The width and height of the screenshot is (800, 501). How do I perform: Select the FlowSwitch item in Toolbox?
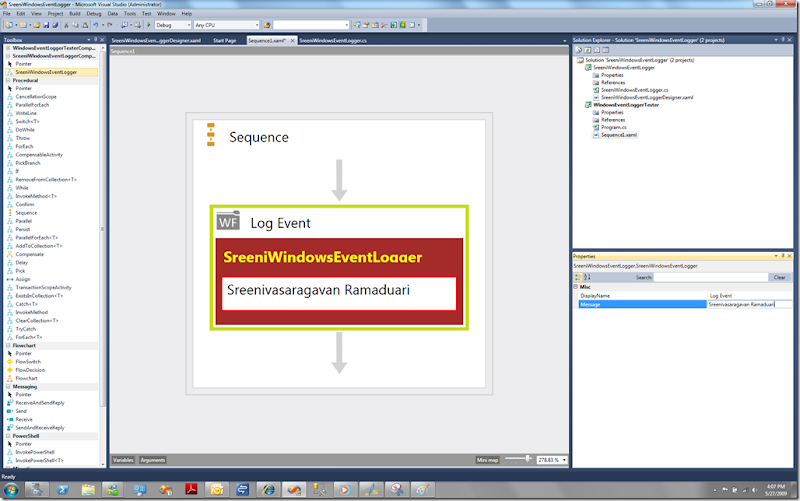pos(28,362)
